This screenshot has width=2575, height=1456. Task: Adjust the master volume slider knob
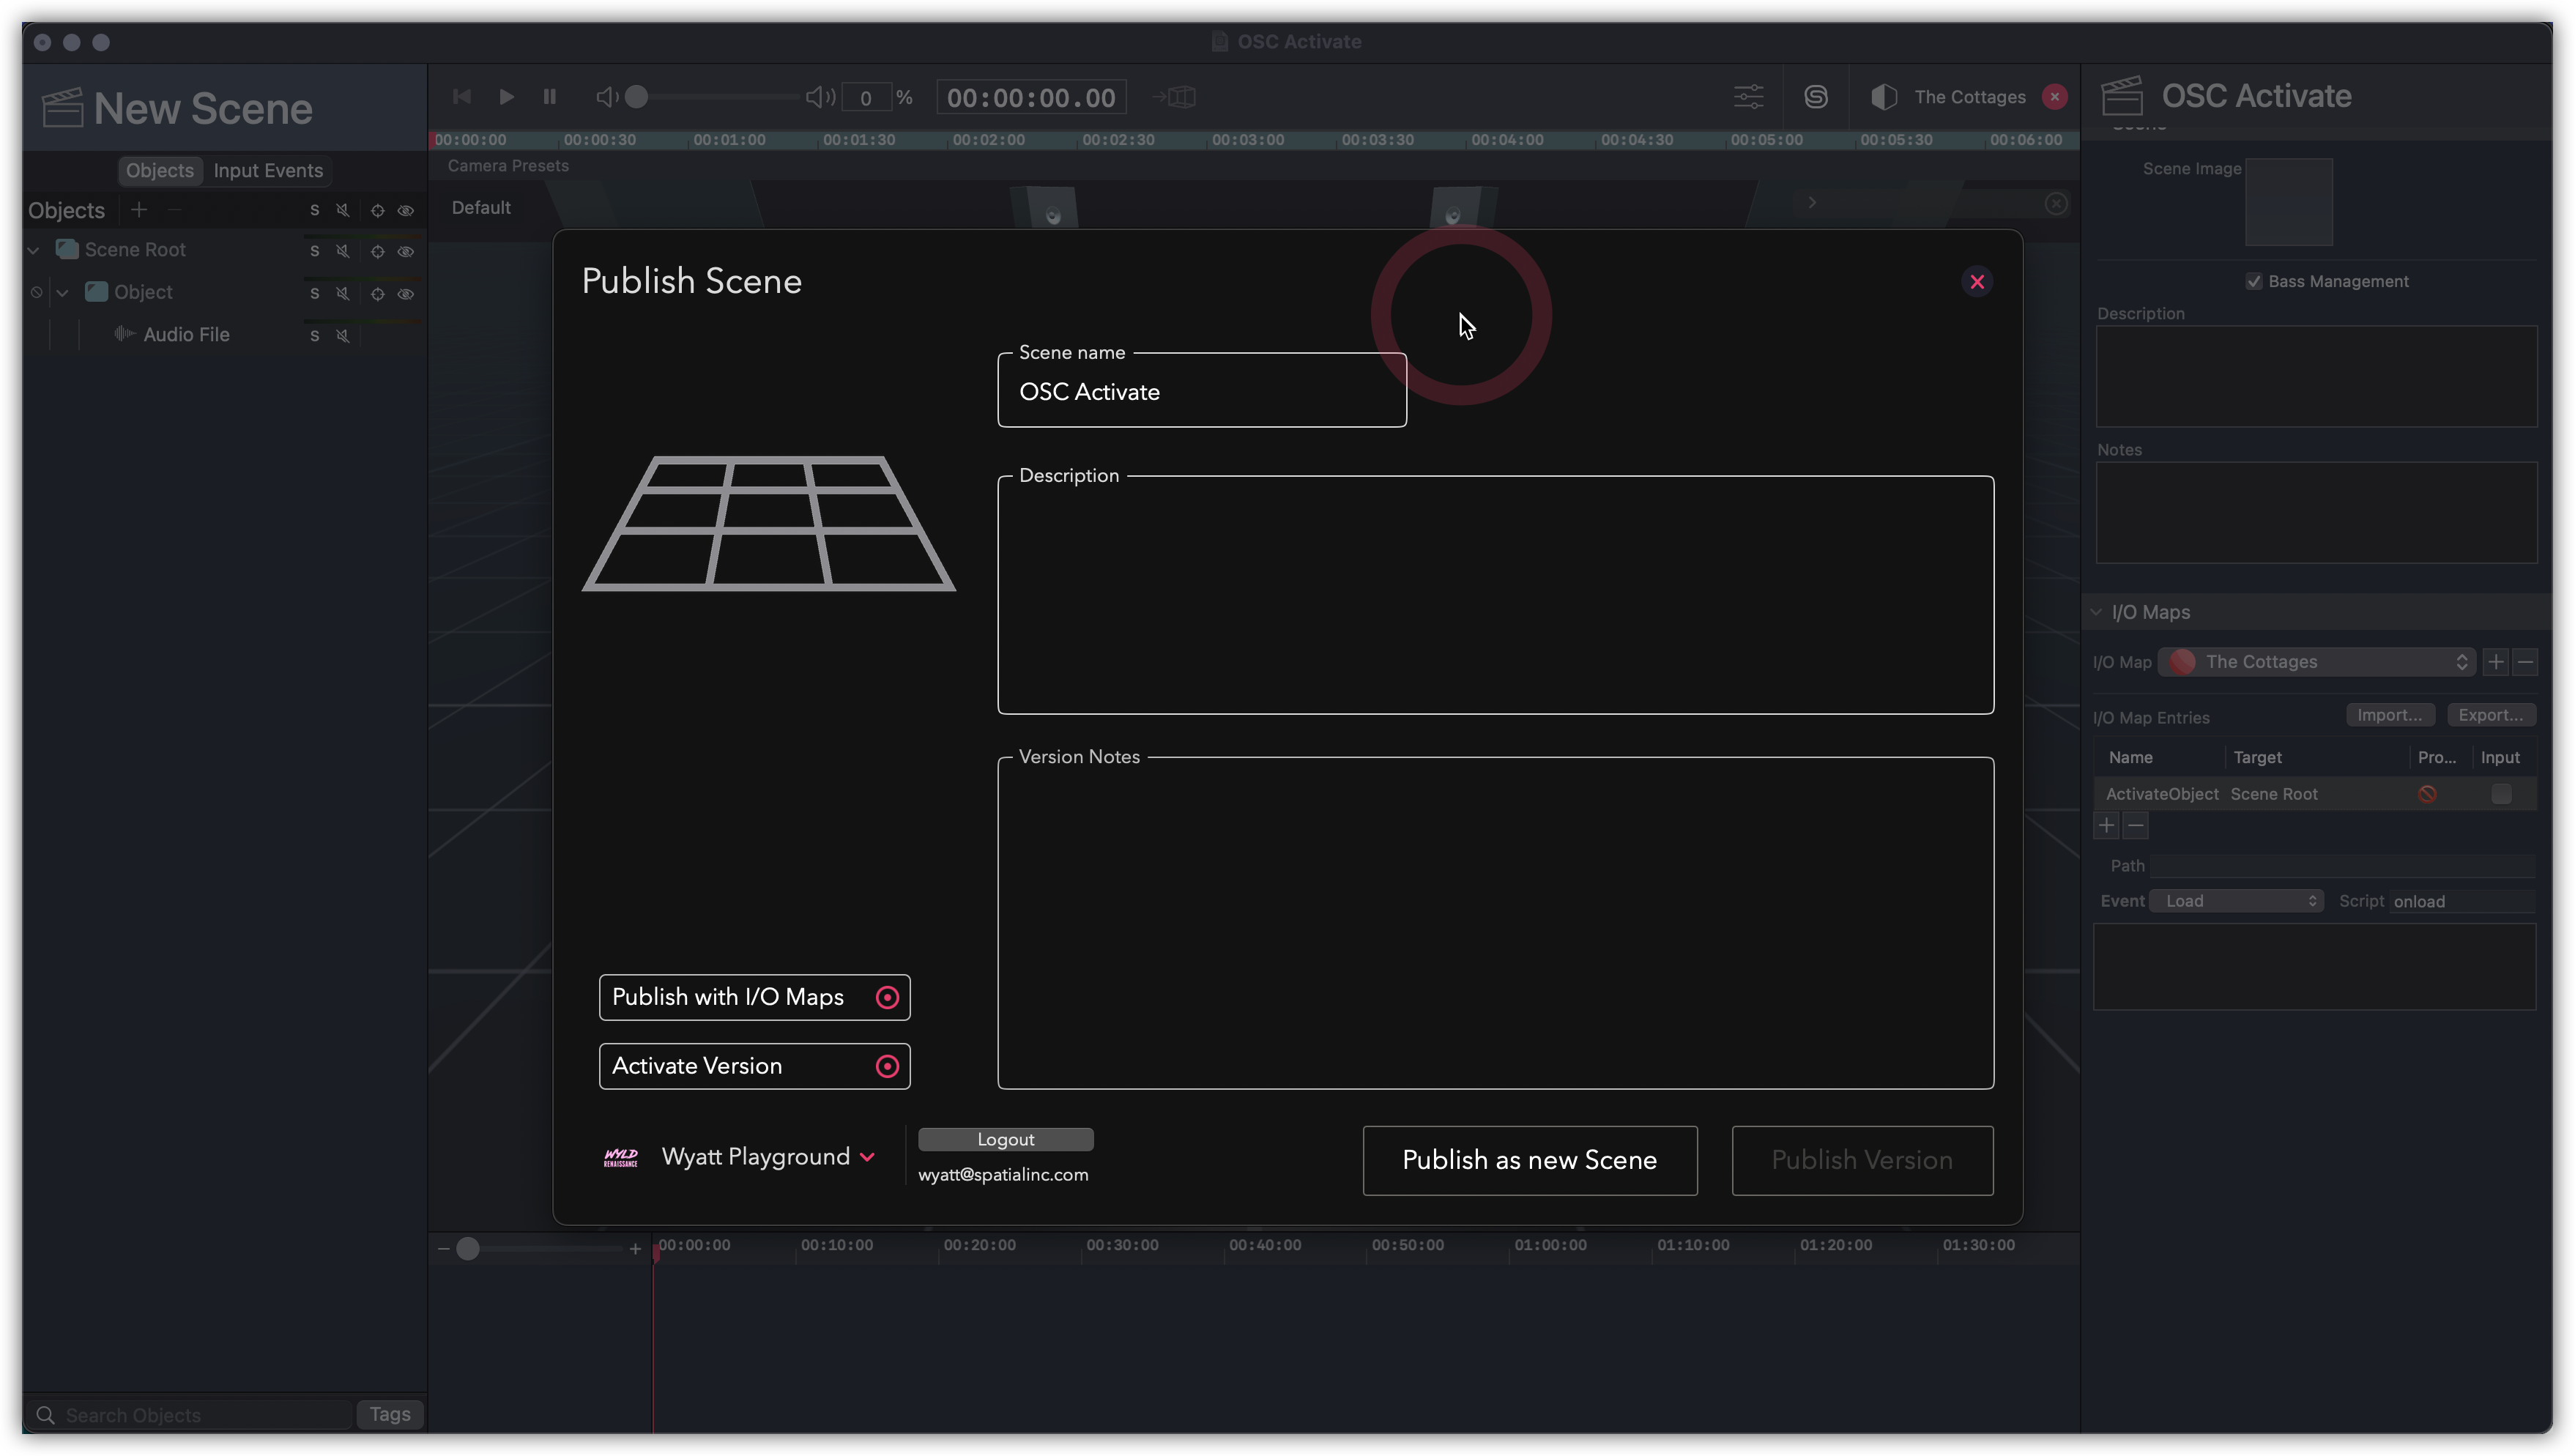(636, 97)
